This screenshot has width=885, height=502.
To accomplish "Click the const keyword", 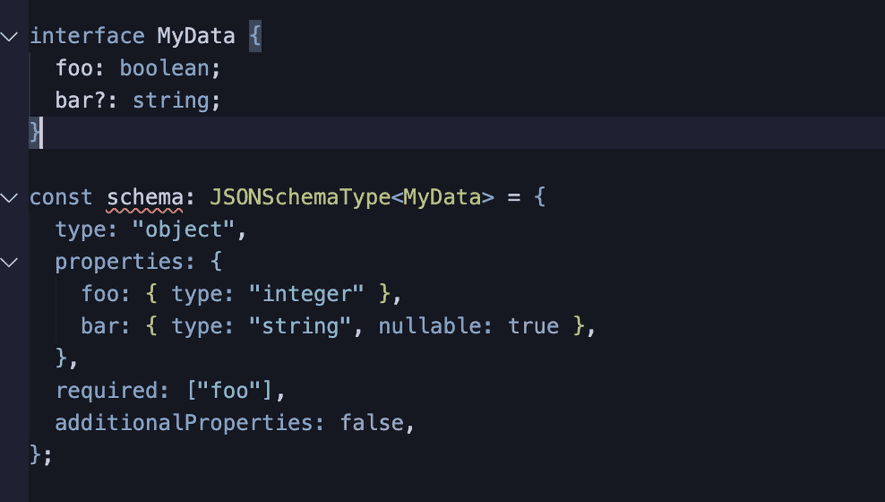I will (60, 198).
